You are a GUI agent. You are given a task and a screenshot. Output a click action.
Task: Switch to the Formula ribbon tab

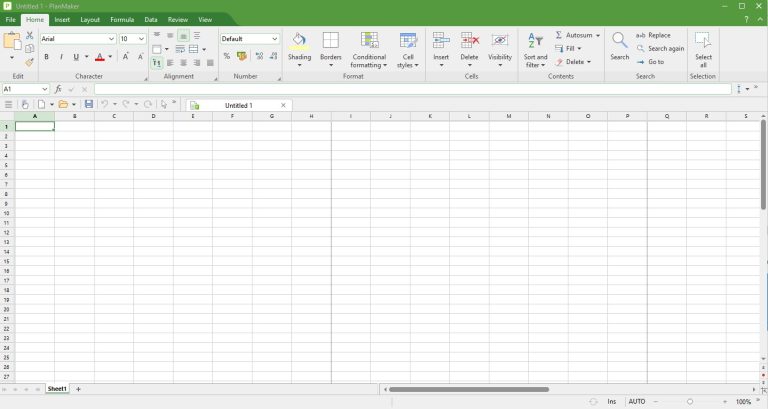122,19
